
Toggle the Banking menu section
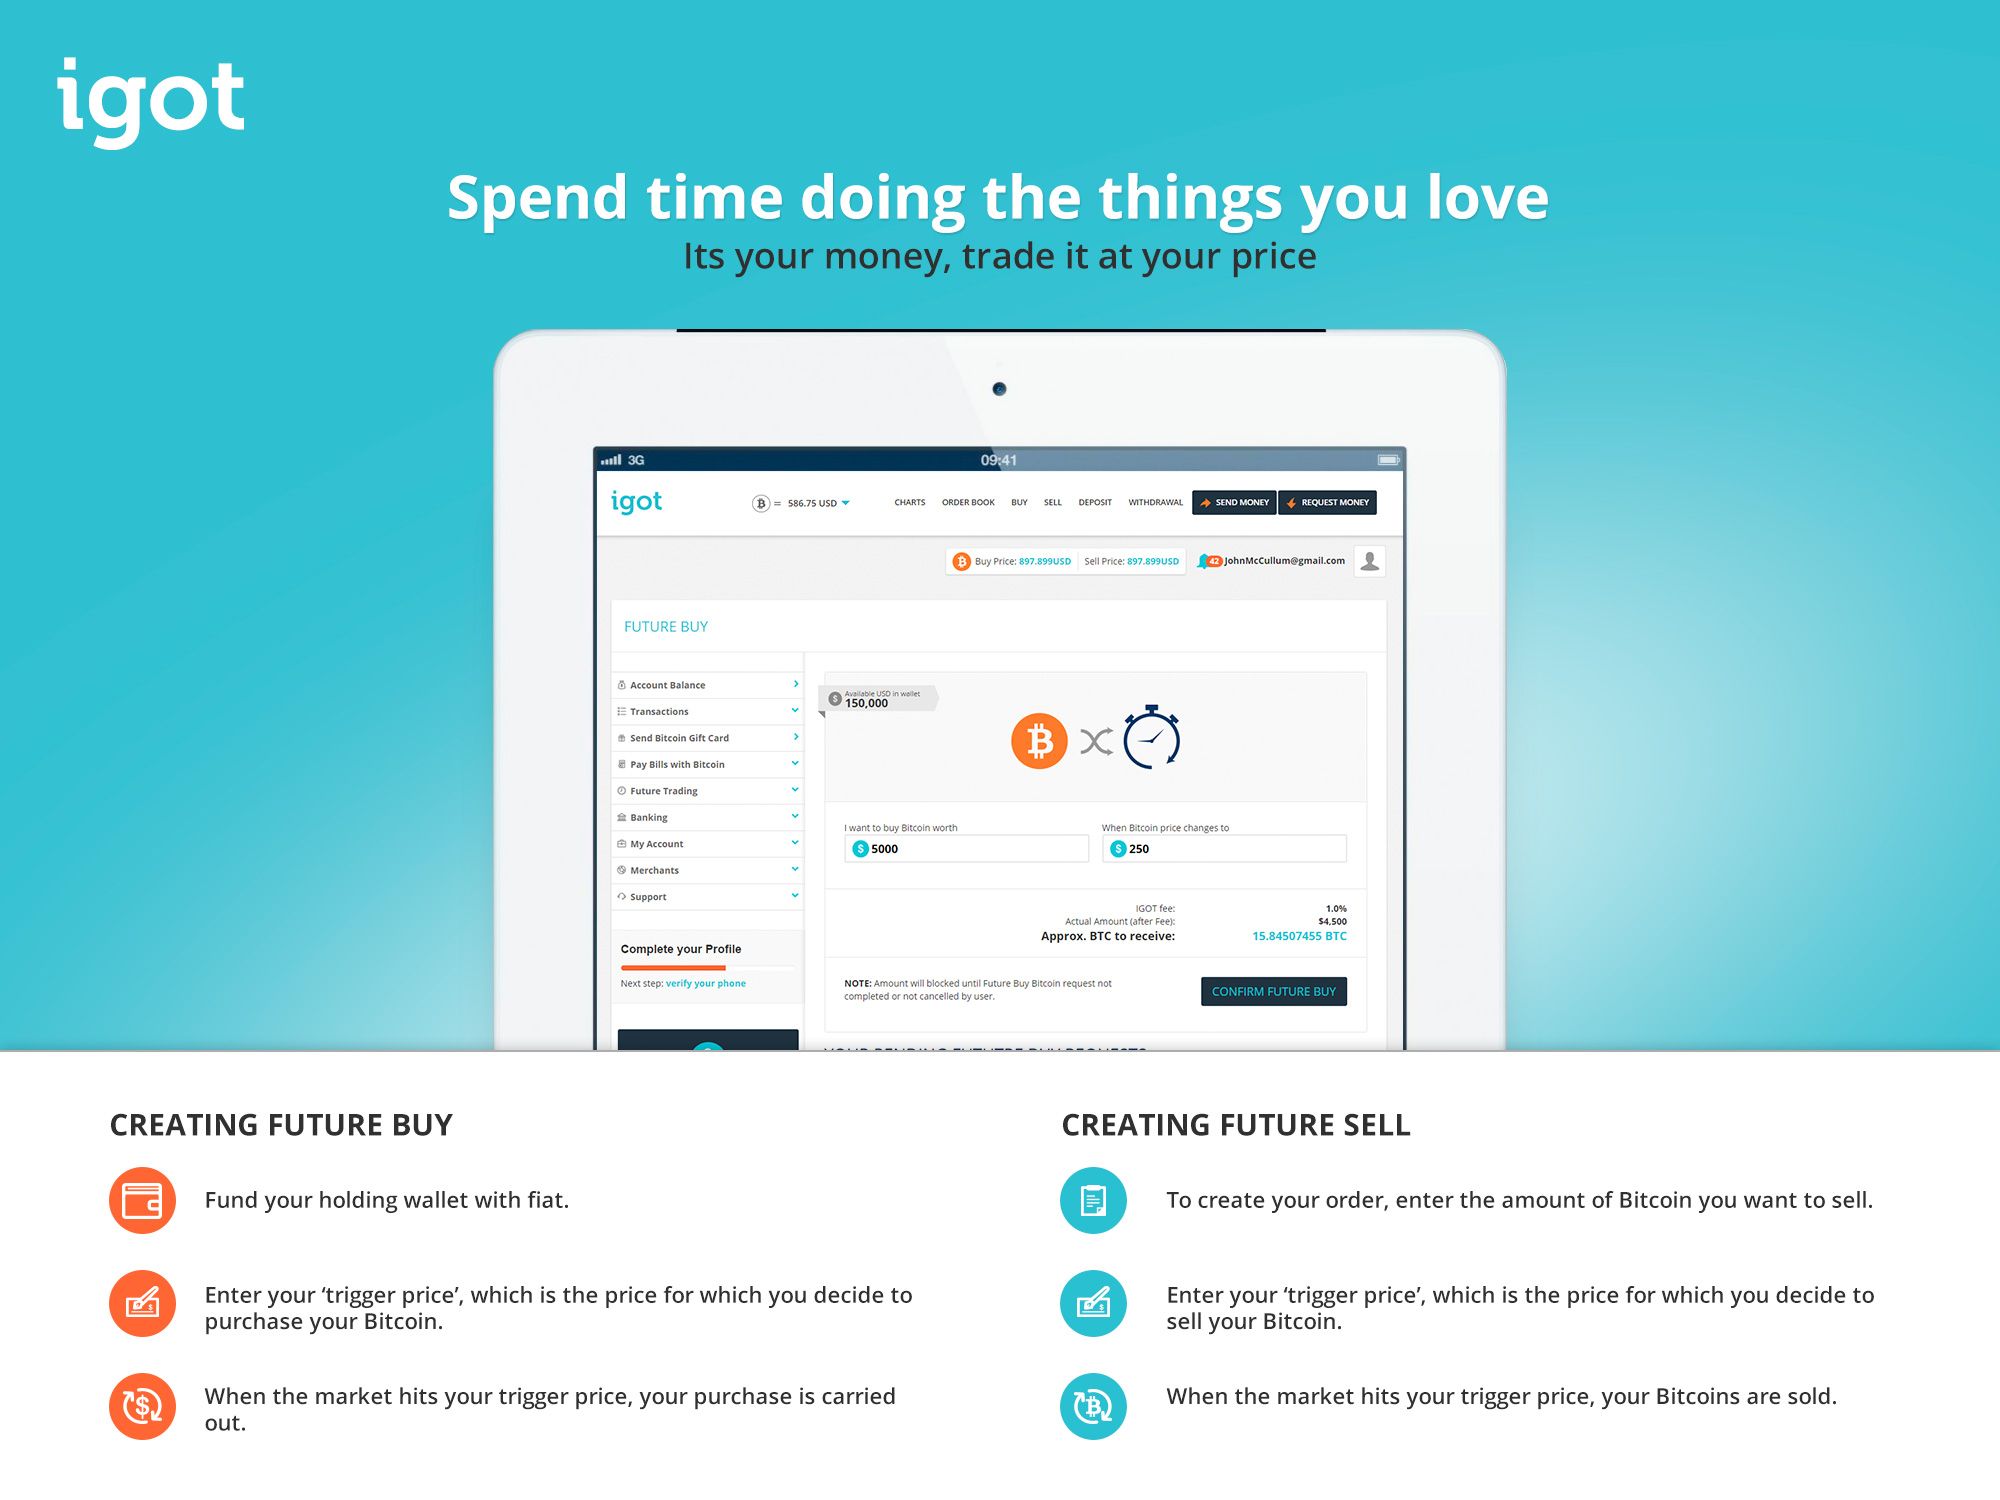(x=704, y=816)
